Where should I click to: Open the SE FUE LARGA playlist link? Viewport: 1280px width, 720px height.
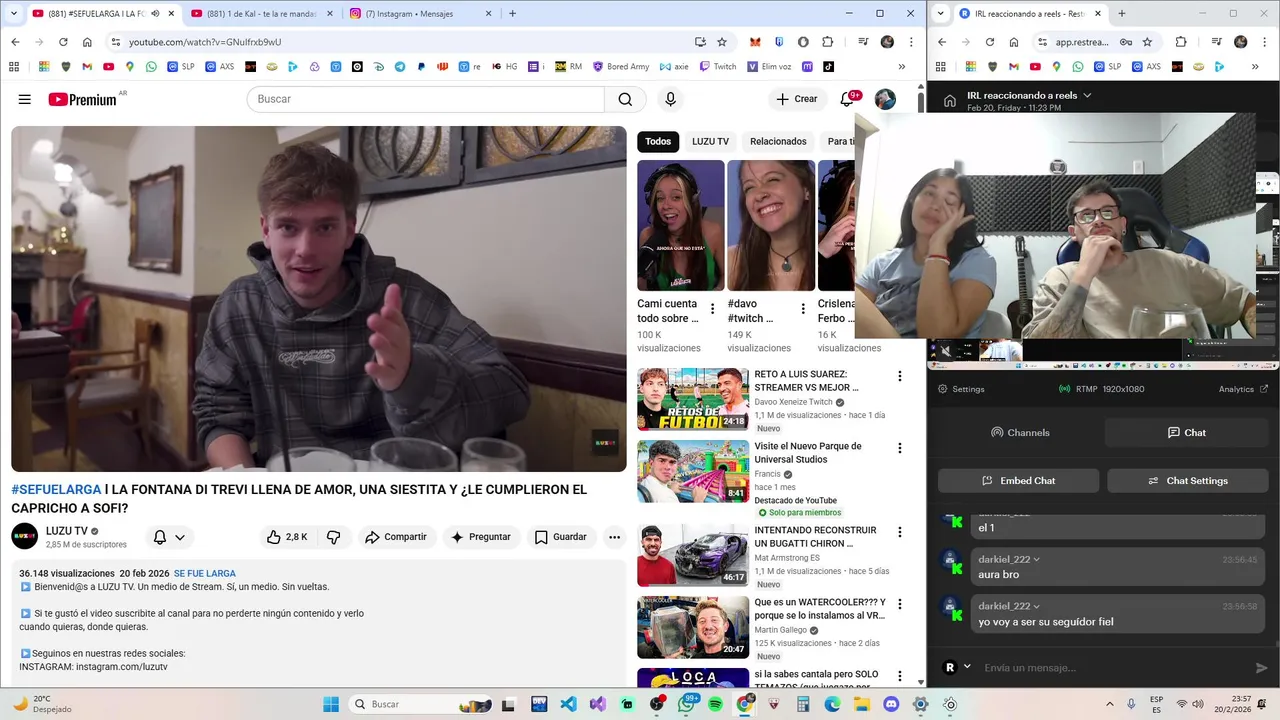205,574
